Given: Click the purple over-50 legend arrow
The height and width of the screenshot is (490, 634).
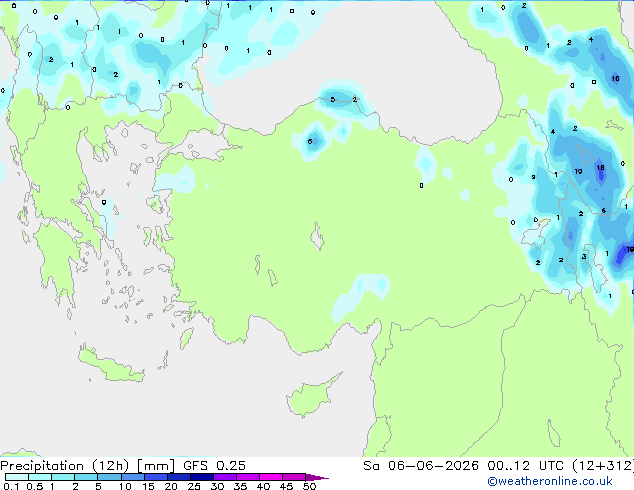Looking at the screenshot, I should click(x=317, y=477).
